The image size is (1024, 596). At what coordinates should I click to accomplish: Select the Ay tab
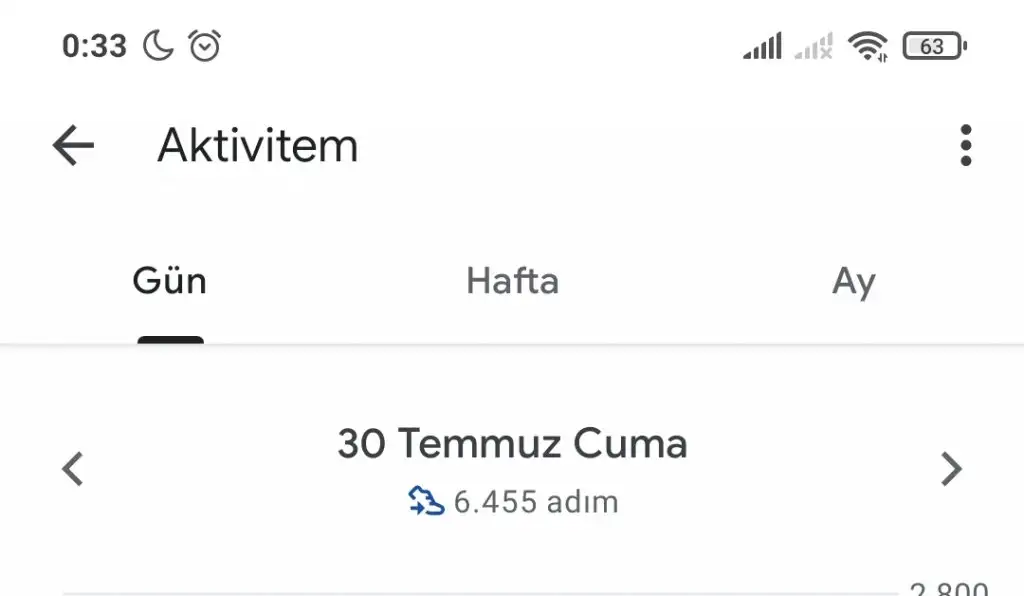854,282
